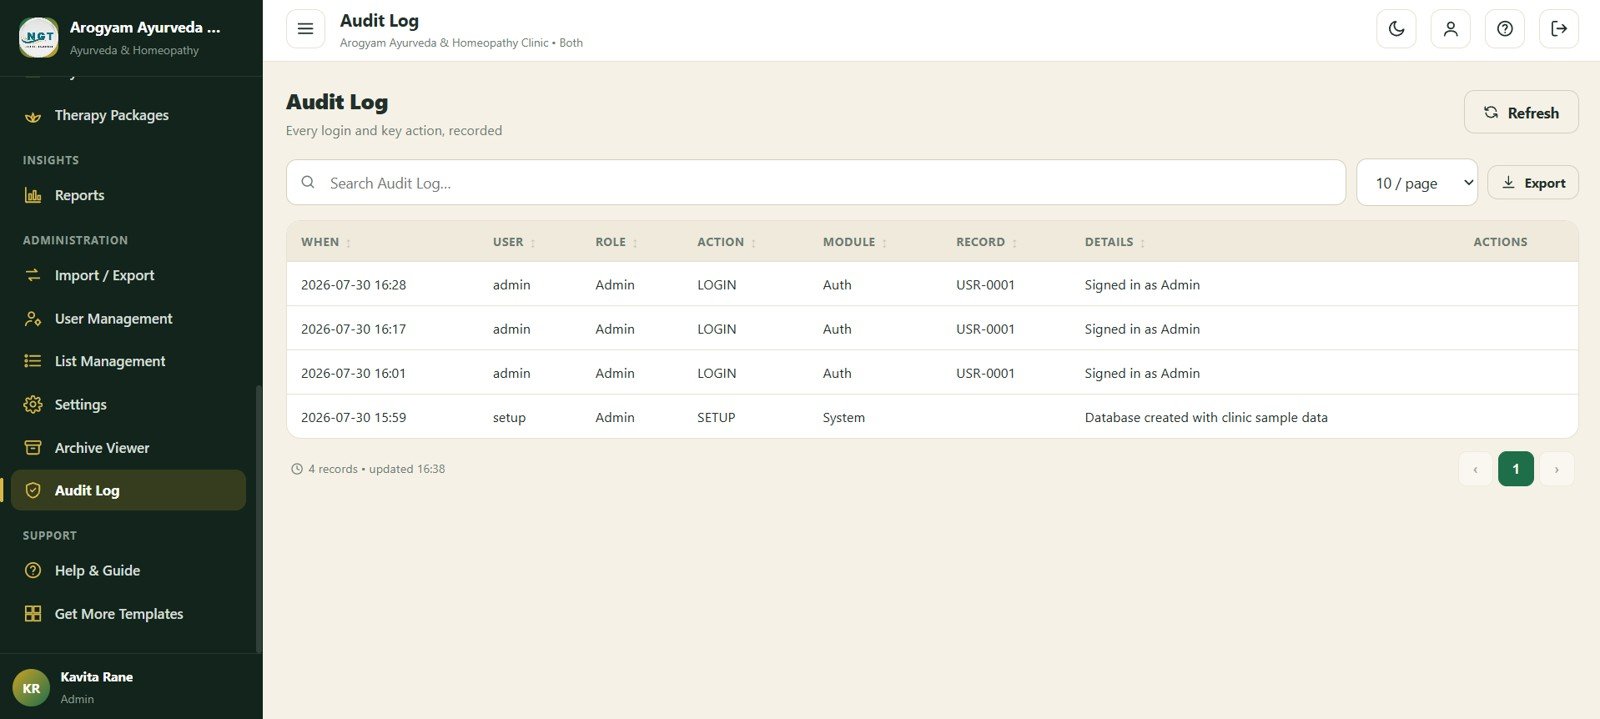Screen dimensions: 1600x719
Task: Click the Audit Log shield icon
Action: coord(33,490)
